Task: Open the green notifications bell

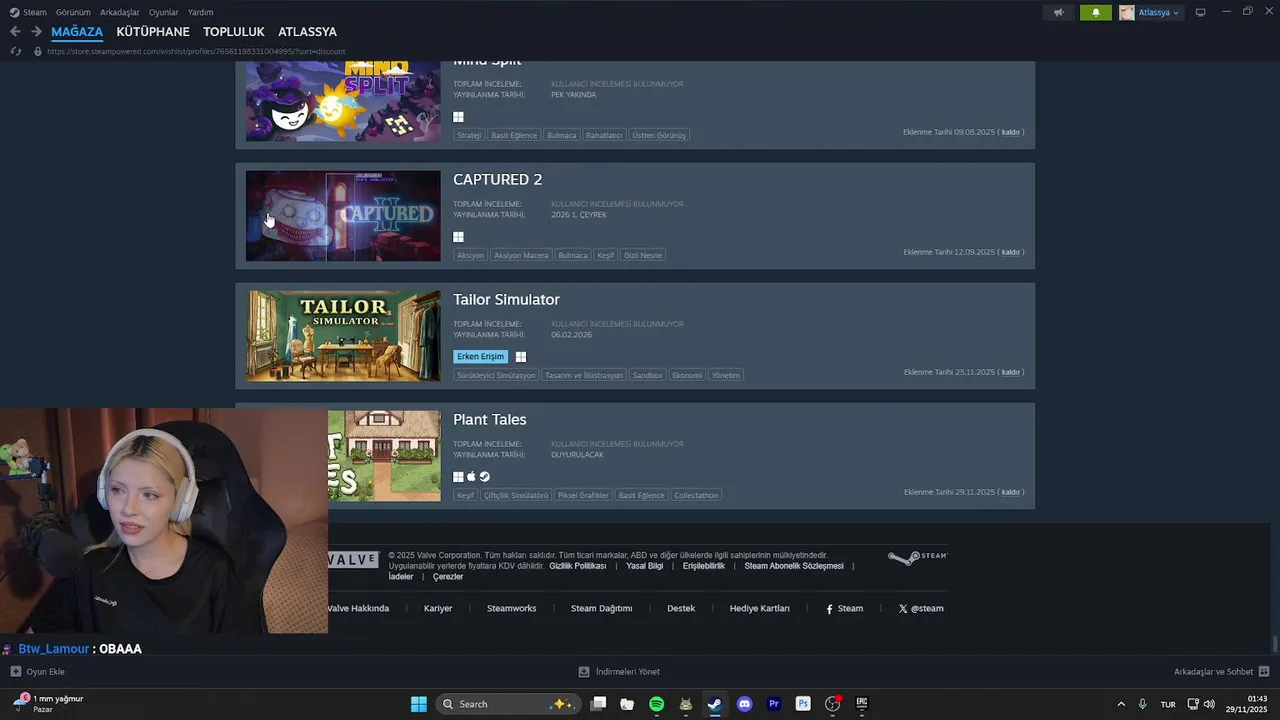Action: coord(1096,12)
